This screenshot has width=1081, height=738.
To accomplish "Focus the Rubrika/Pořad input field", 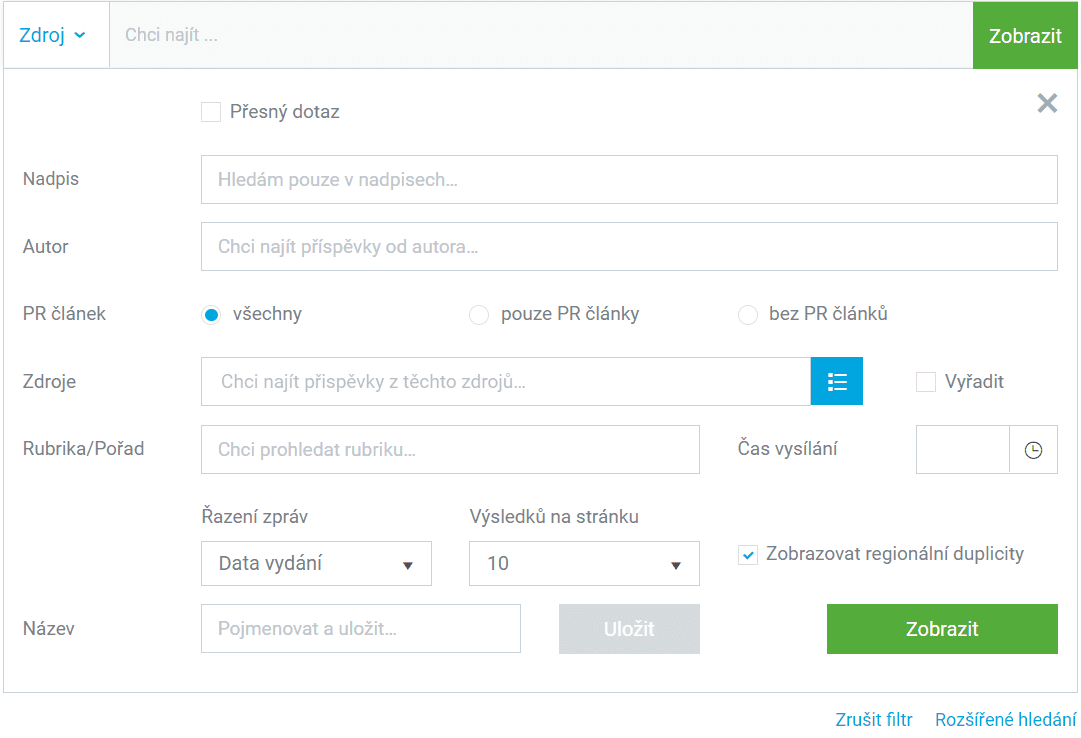I will [450, 450].
